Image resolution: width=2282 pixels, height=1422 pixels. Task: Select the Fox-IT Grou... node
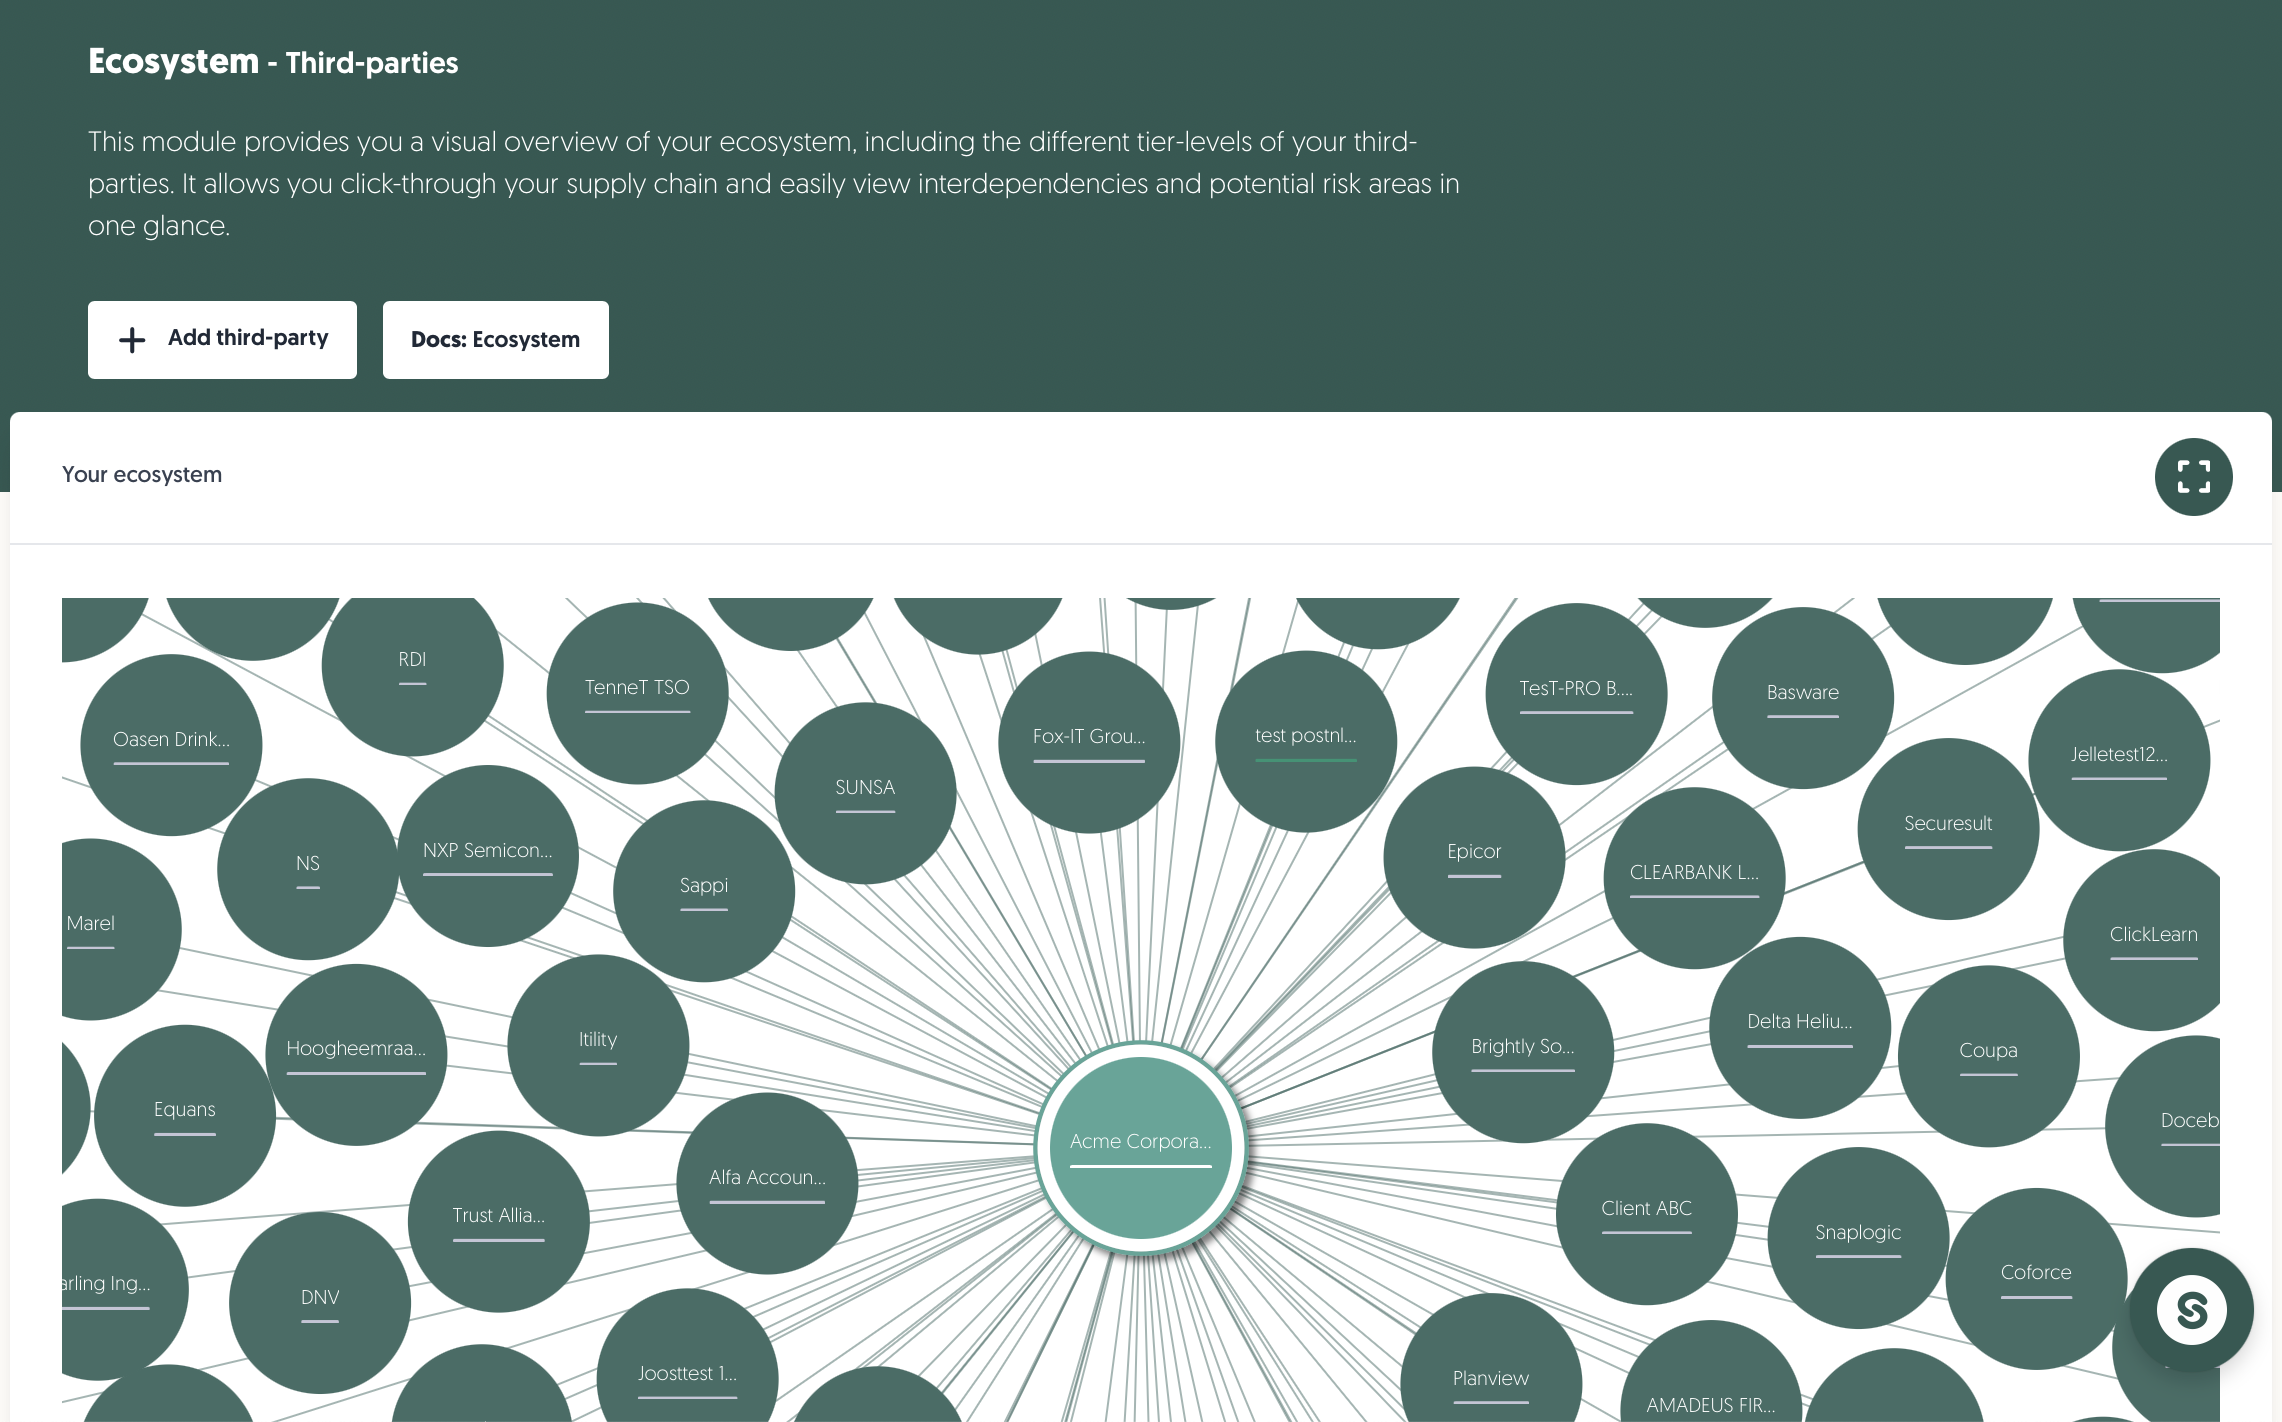coord(1089,742)
